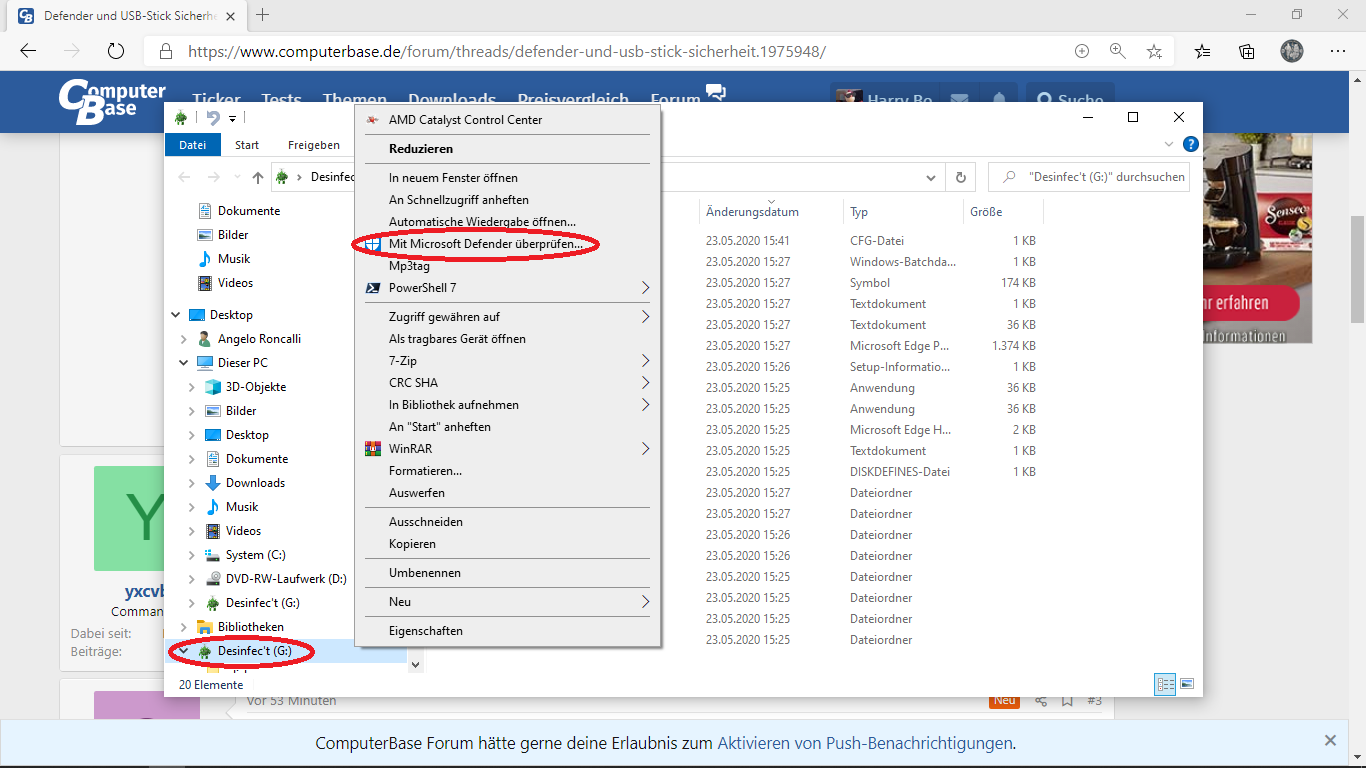Choose Formatieren from context menu
1366x768 pixels.
click(x=508, y=471)
